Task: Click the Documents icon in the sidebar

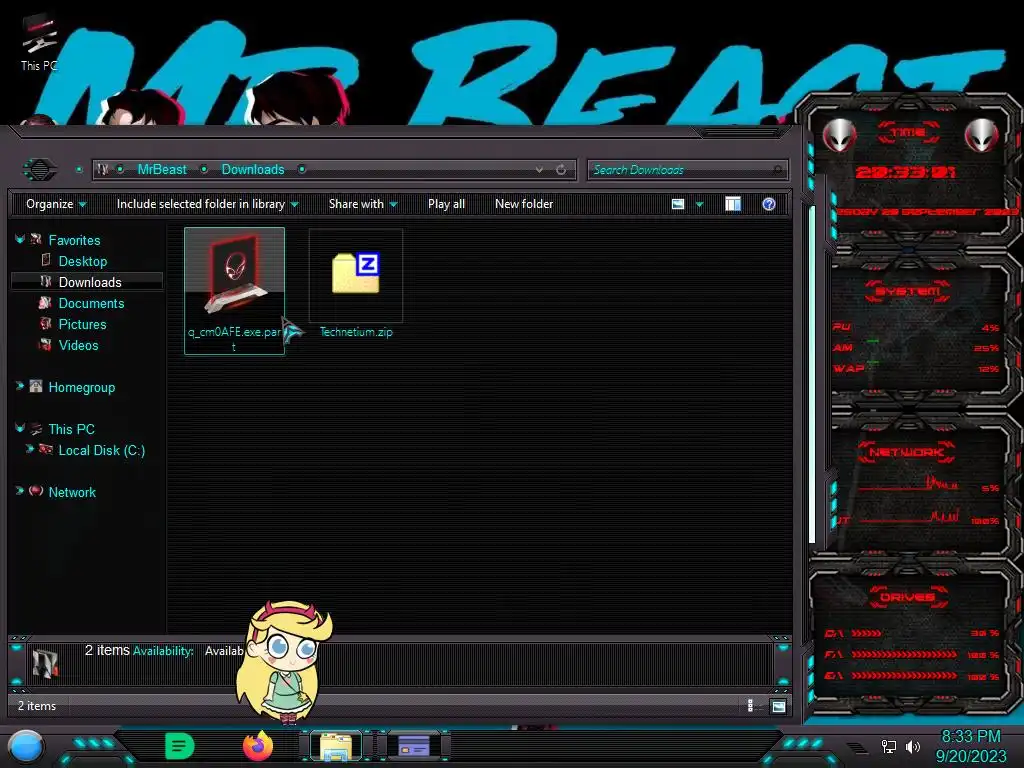Action: pos(45,302)
